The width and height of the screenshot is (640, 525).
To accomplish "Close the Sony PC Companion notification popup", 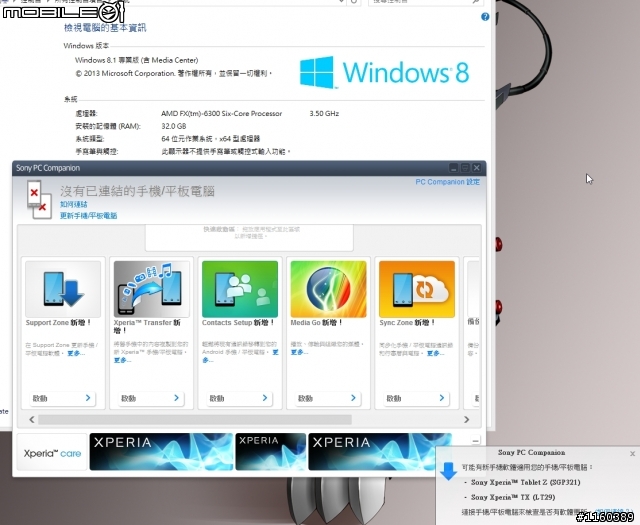I will (632, 454).
